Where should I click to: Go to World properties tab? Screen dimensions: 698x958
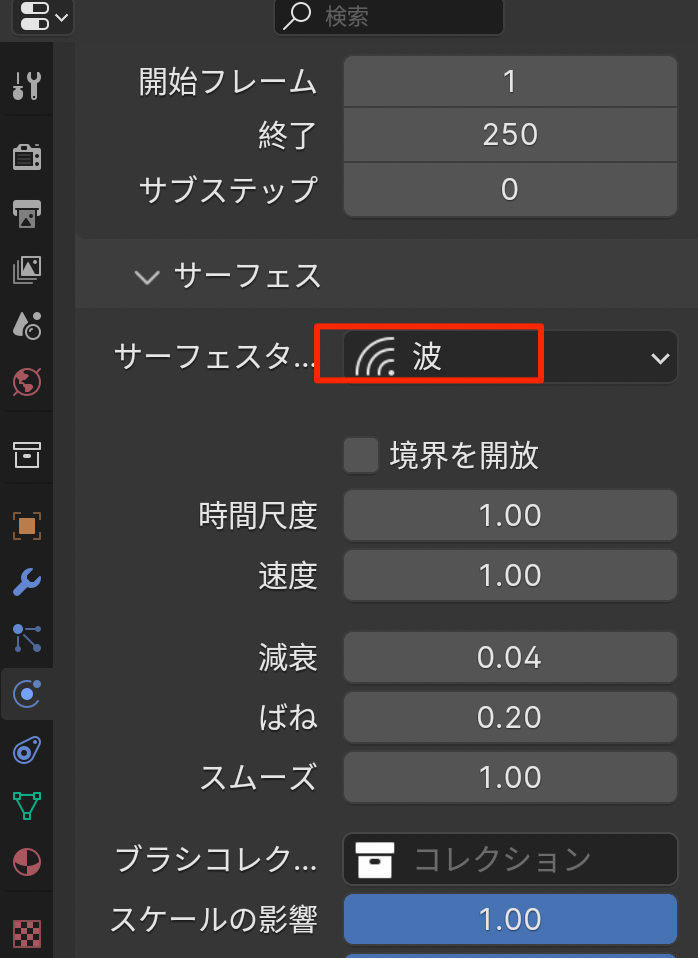tap(26, 381)
